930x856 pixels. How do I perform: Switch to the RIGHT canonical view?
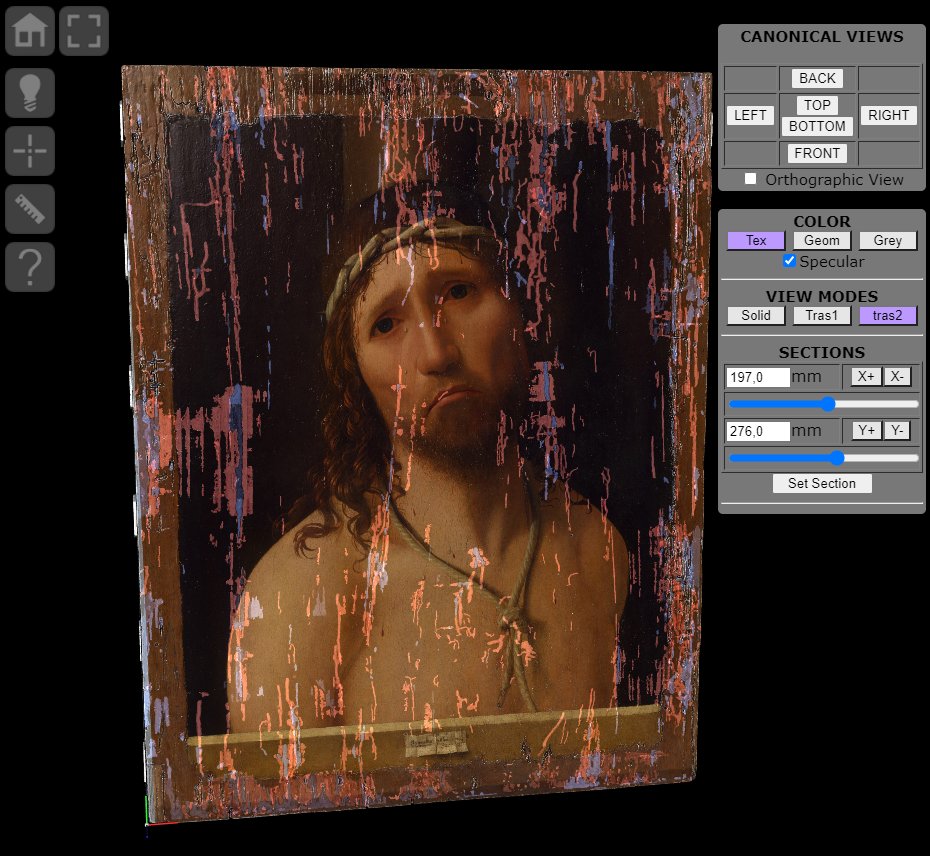pyautogui.click(x=888, y=115)
